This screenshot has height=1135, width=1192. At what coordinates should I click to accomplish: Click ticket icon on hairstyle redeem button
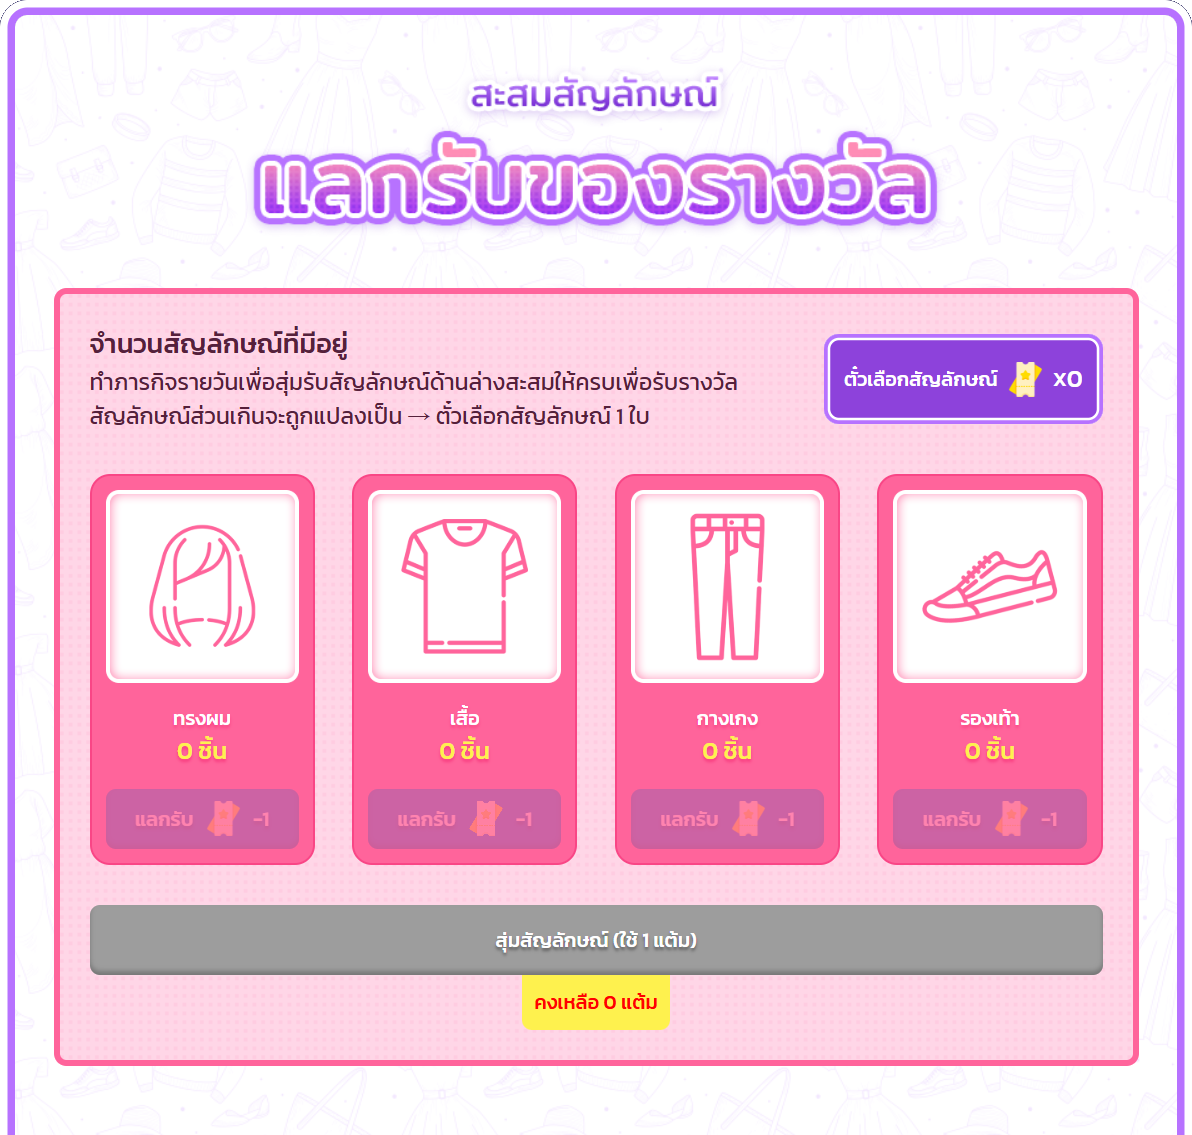click(x=224, y=819)
